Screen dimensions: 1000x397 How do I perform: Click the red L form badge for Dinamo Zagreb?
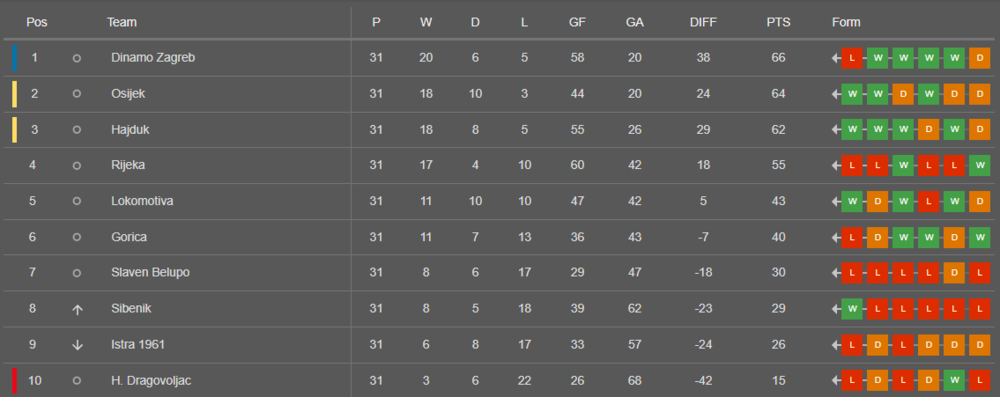click(851, 58)
